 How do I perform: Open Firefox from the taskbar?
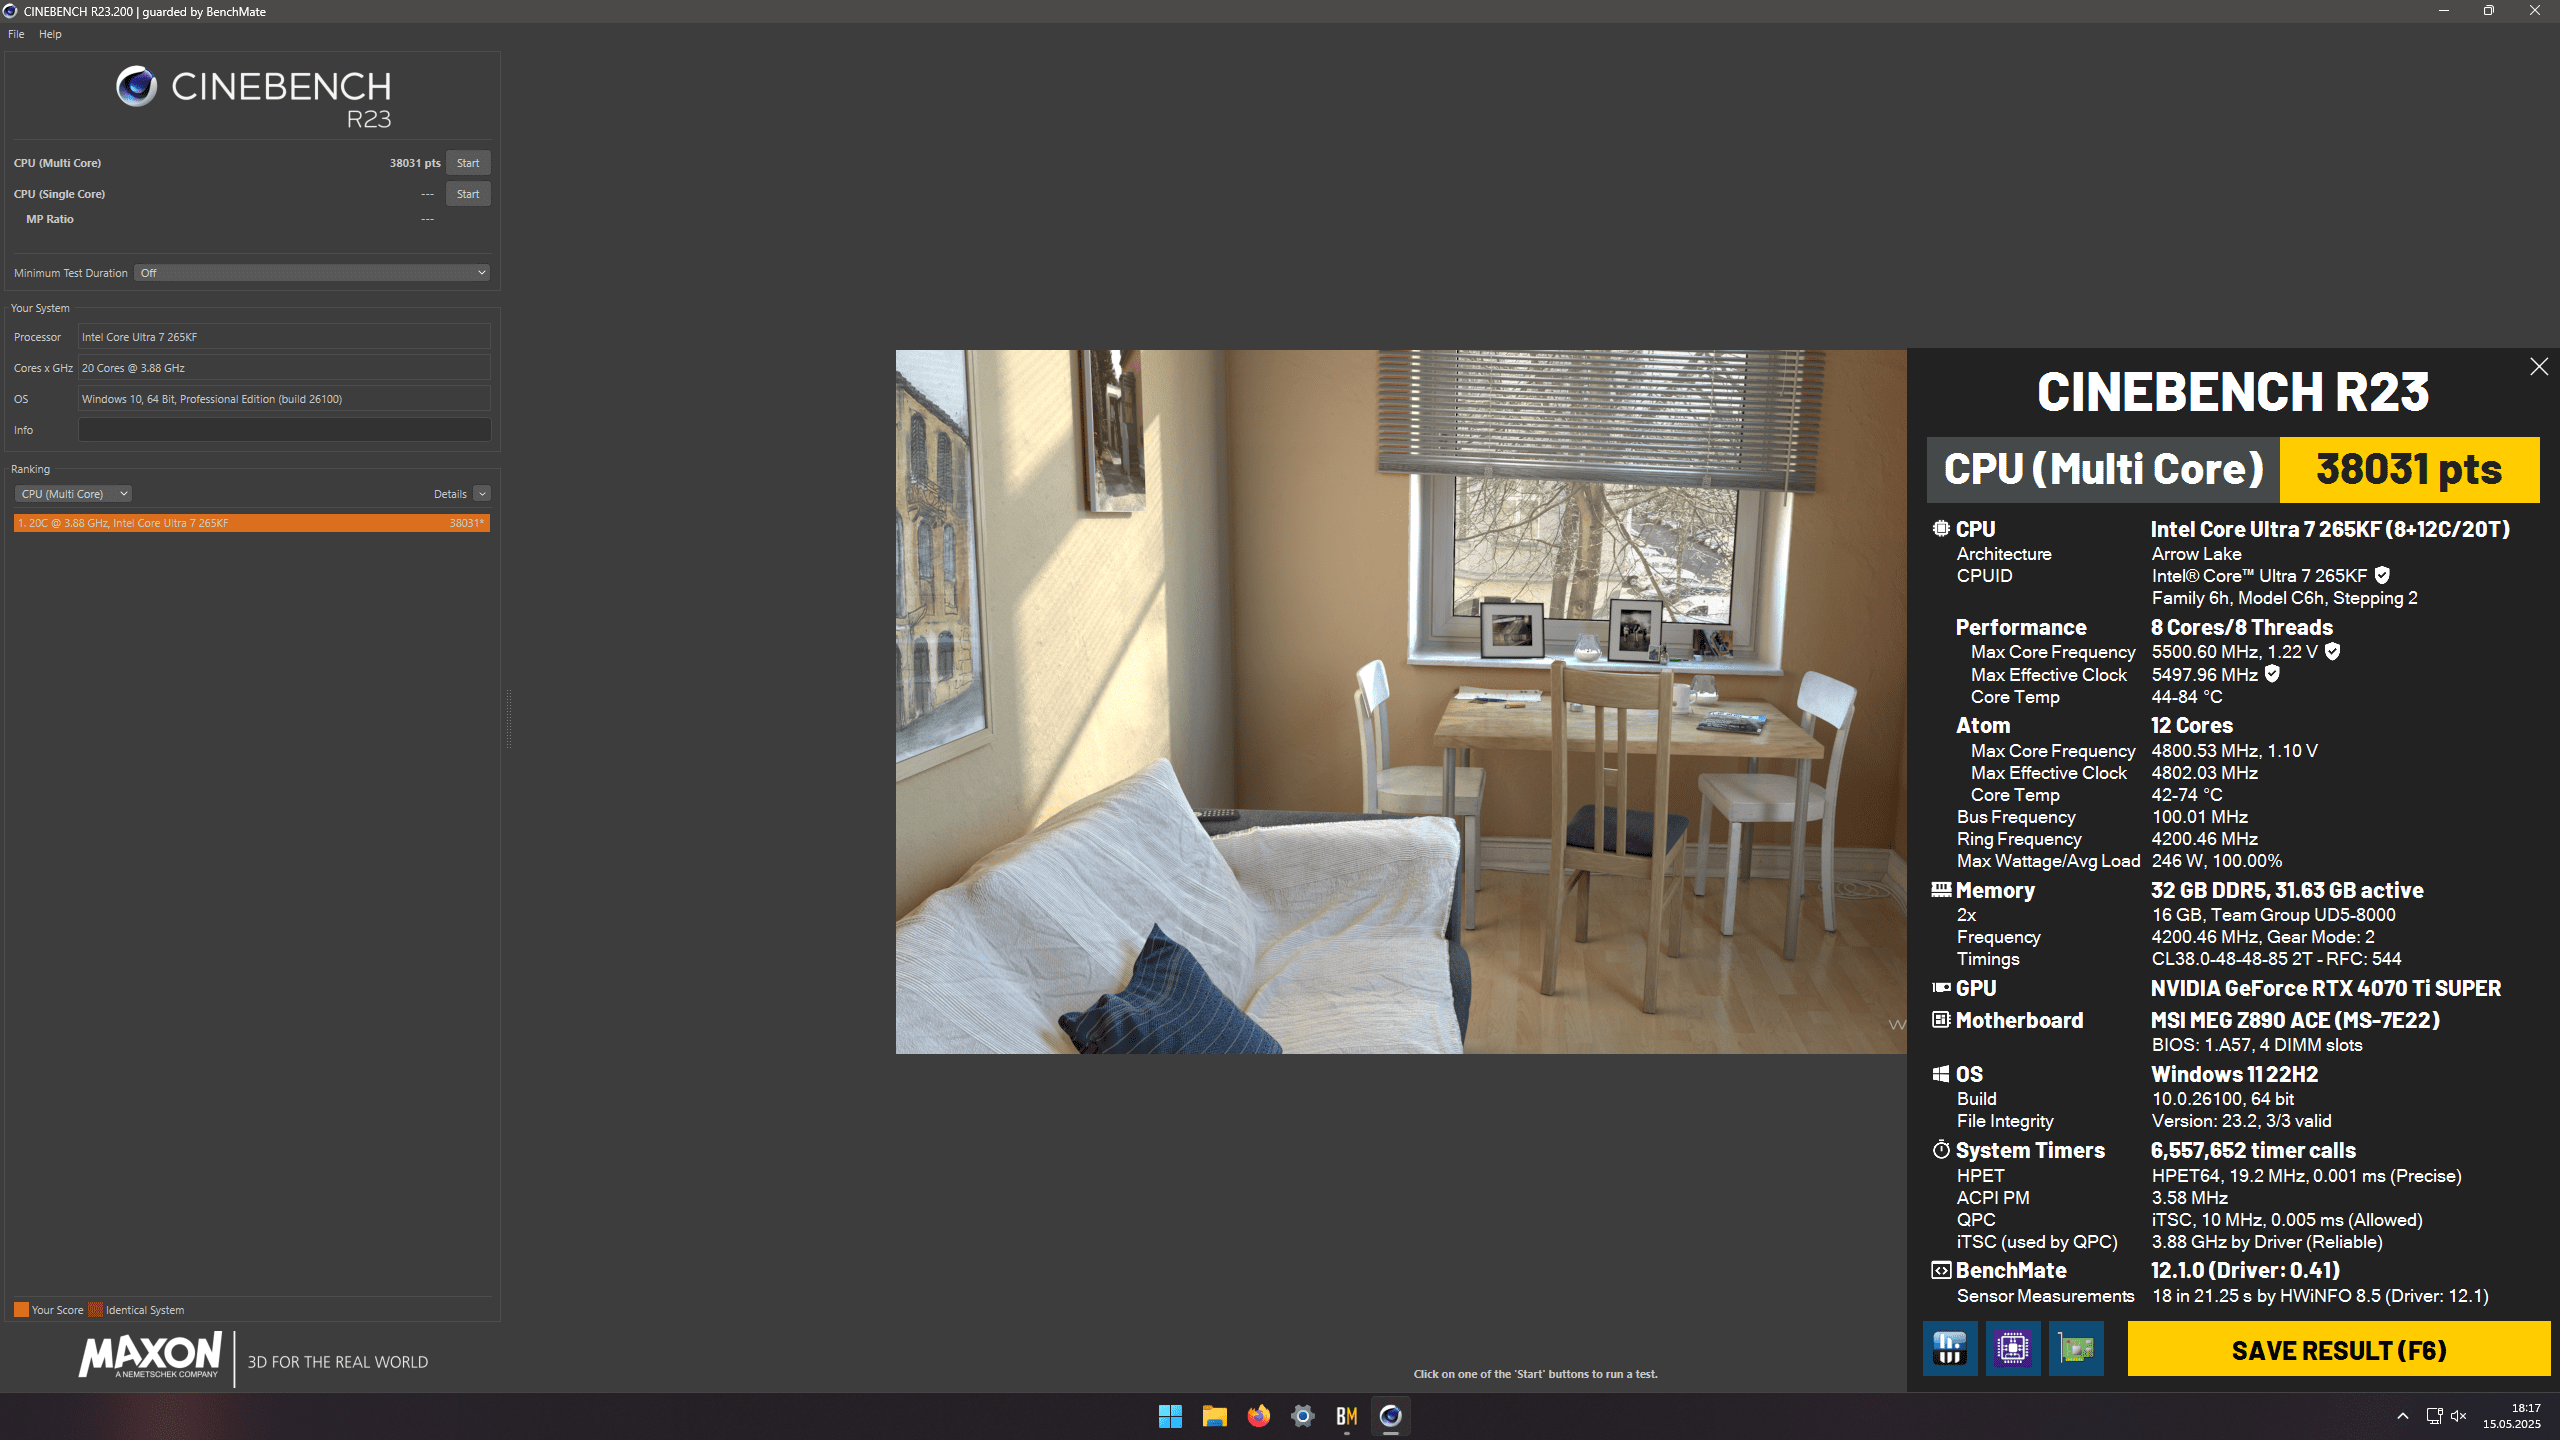point(1258,1416)
